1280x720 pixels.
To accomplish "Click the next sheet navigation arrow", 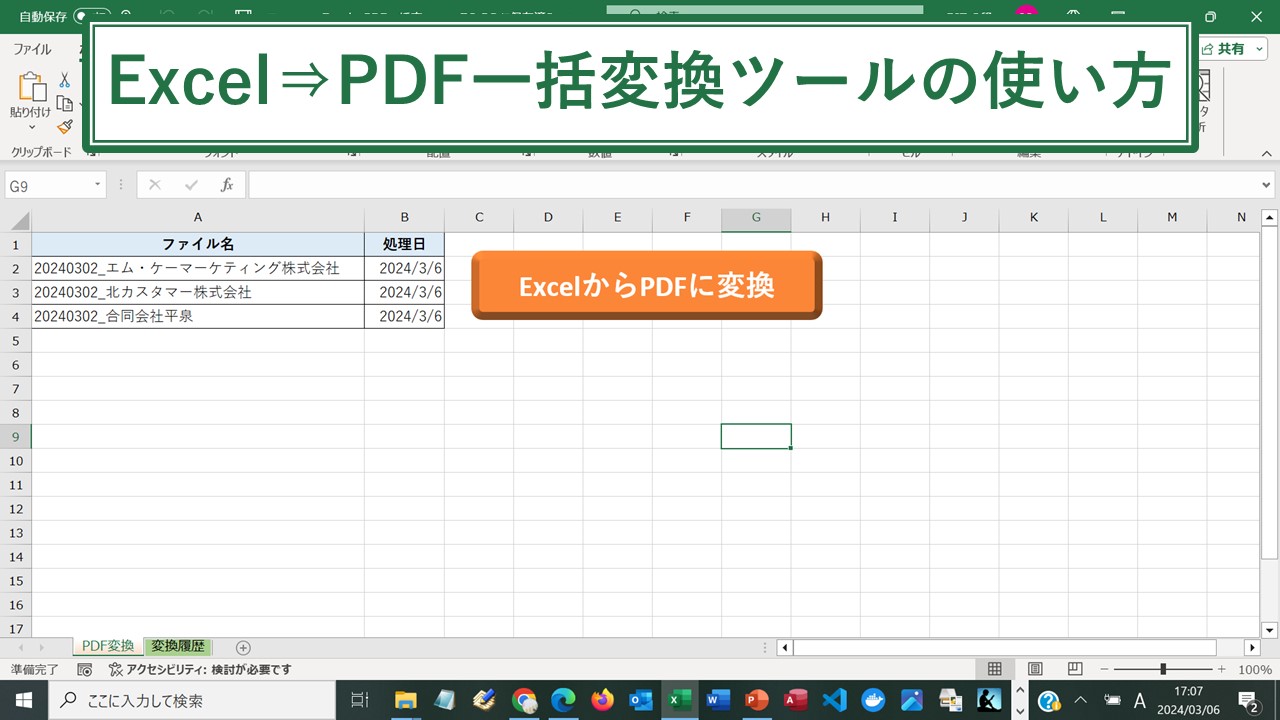I will point(41,648).
